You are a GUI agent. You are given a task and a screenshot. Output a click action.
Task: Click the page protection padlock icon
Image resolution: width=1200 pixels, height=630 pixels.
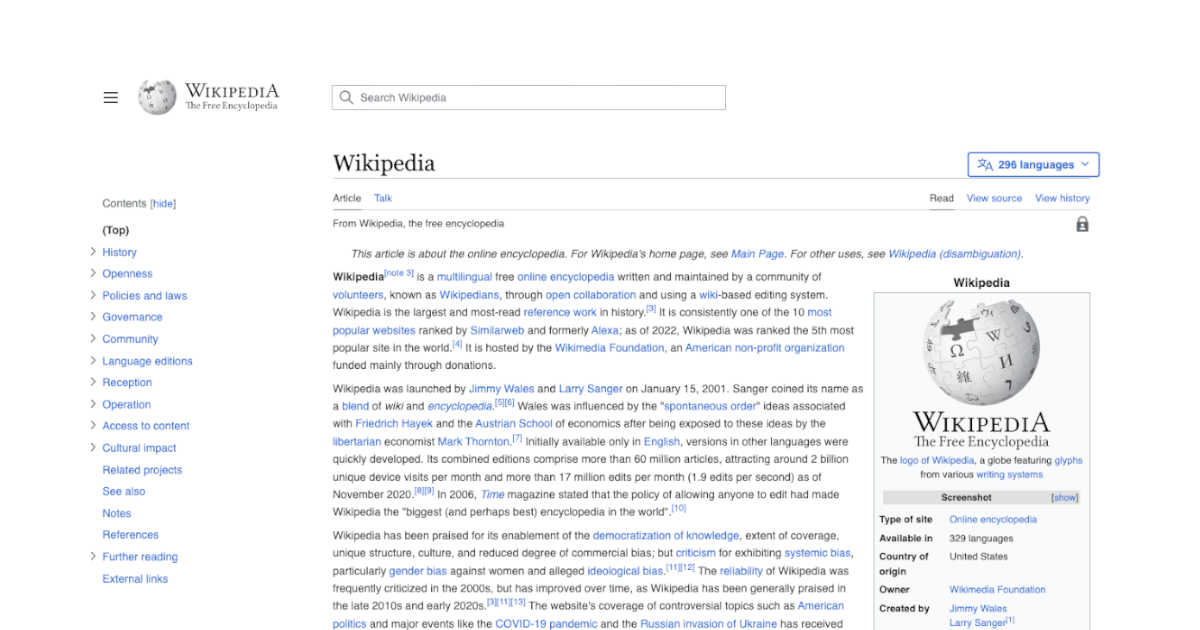point(1081,225)
